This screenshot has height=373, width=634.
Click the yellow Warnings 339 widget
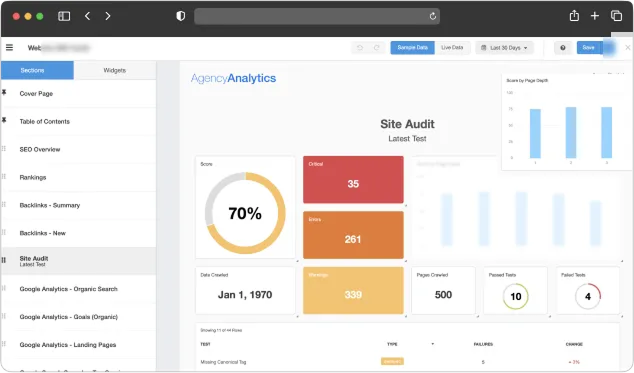click(x=353, y=290)
